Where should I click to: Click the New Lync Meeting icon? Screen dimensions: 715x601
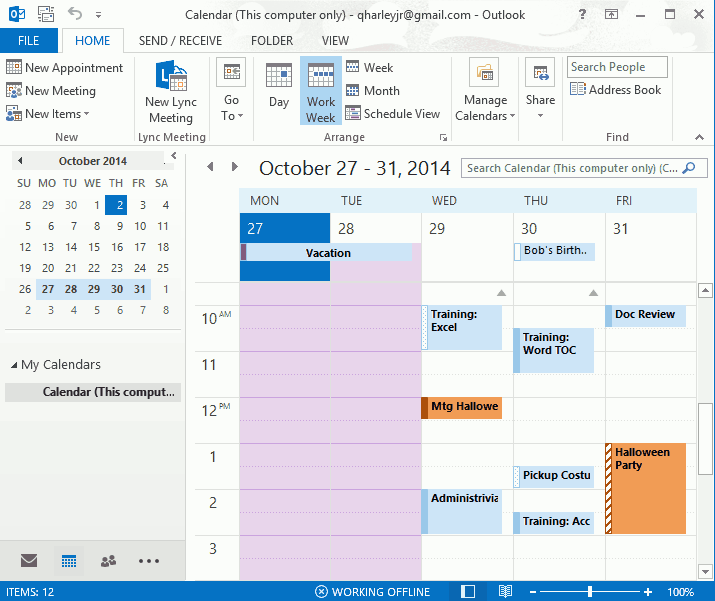[170, 77]
